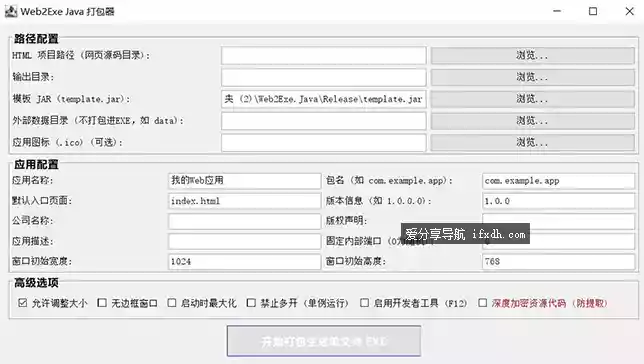The height and width of the screenshot is (364, 644).
Task: Click the initial window height field 768
Action: (559, 261)
